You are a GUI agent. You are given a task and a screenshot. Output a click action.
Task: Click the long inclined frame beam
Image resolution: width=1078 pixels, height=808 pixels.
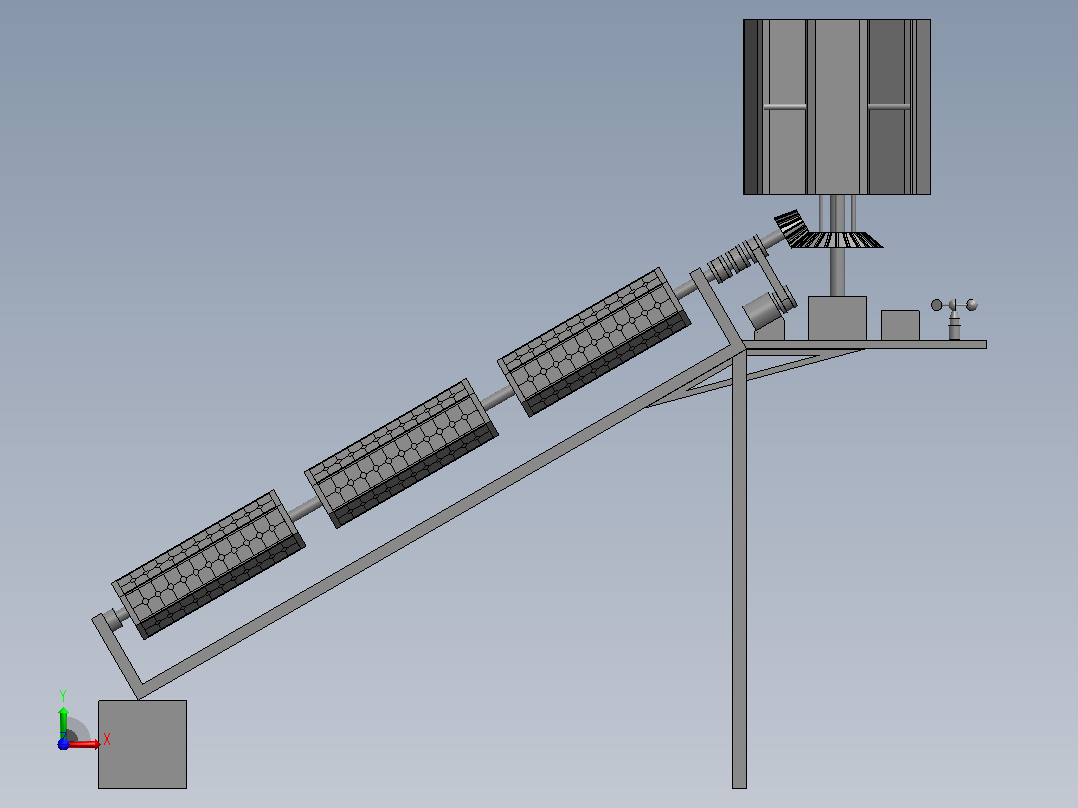tap(440, 519)
